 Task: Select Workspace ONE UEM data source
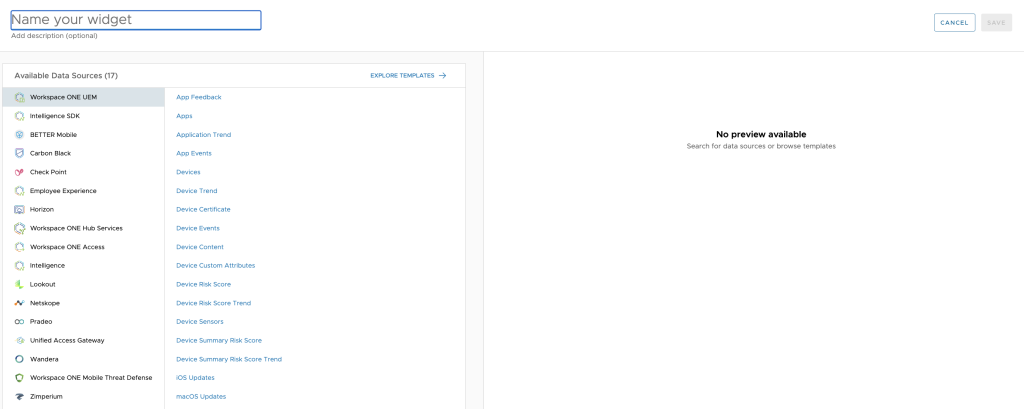coord(84,97)
